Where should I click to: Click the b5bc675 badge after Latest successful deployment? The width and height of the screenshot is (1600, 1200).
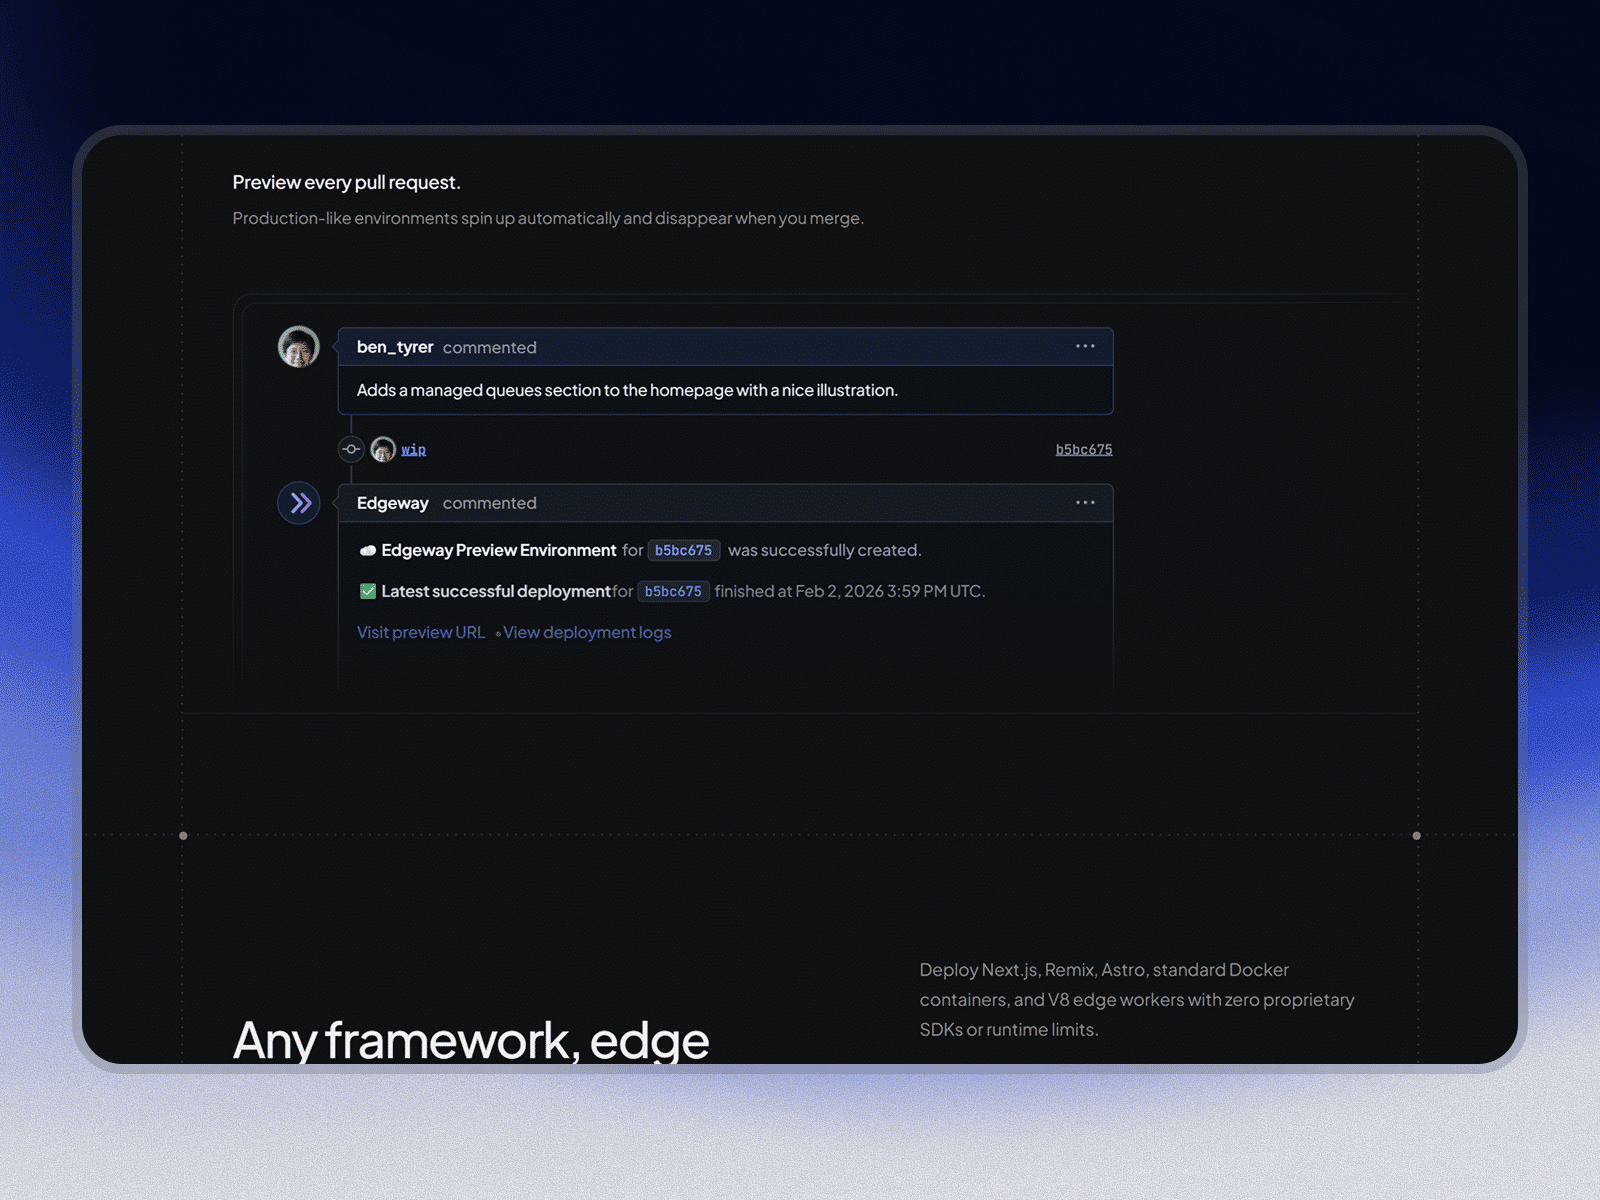673,591
